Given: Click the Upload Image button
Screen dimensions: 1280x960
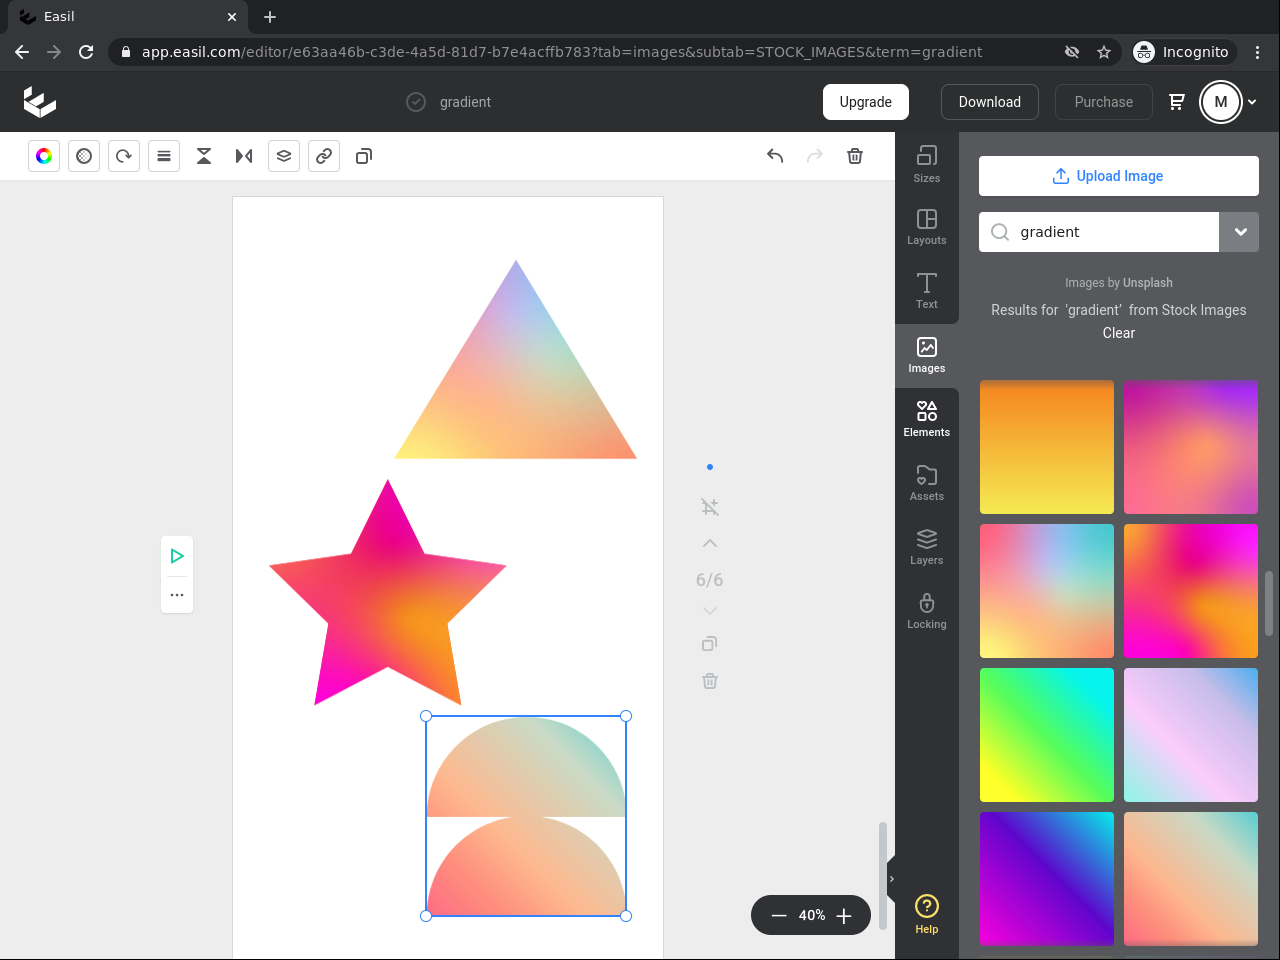Looking at the screenshot, I should (x=1118, y=176).
